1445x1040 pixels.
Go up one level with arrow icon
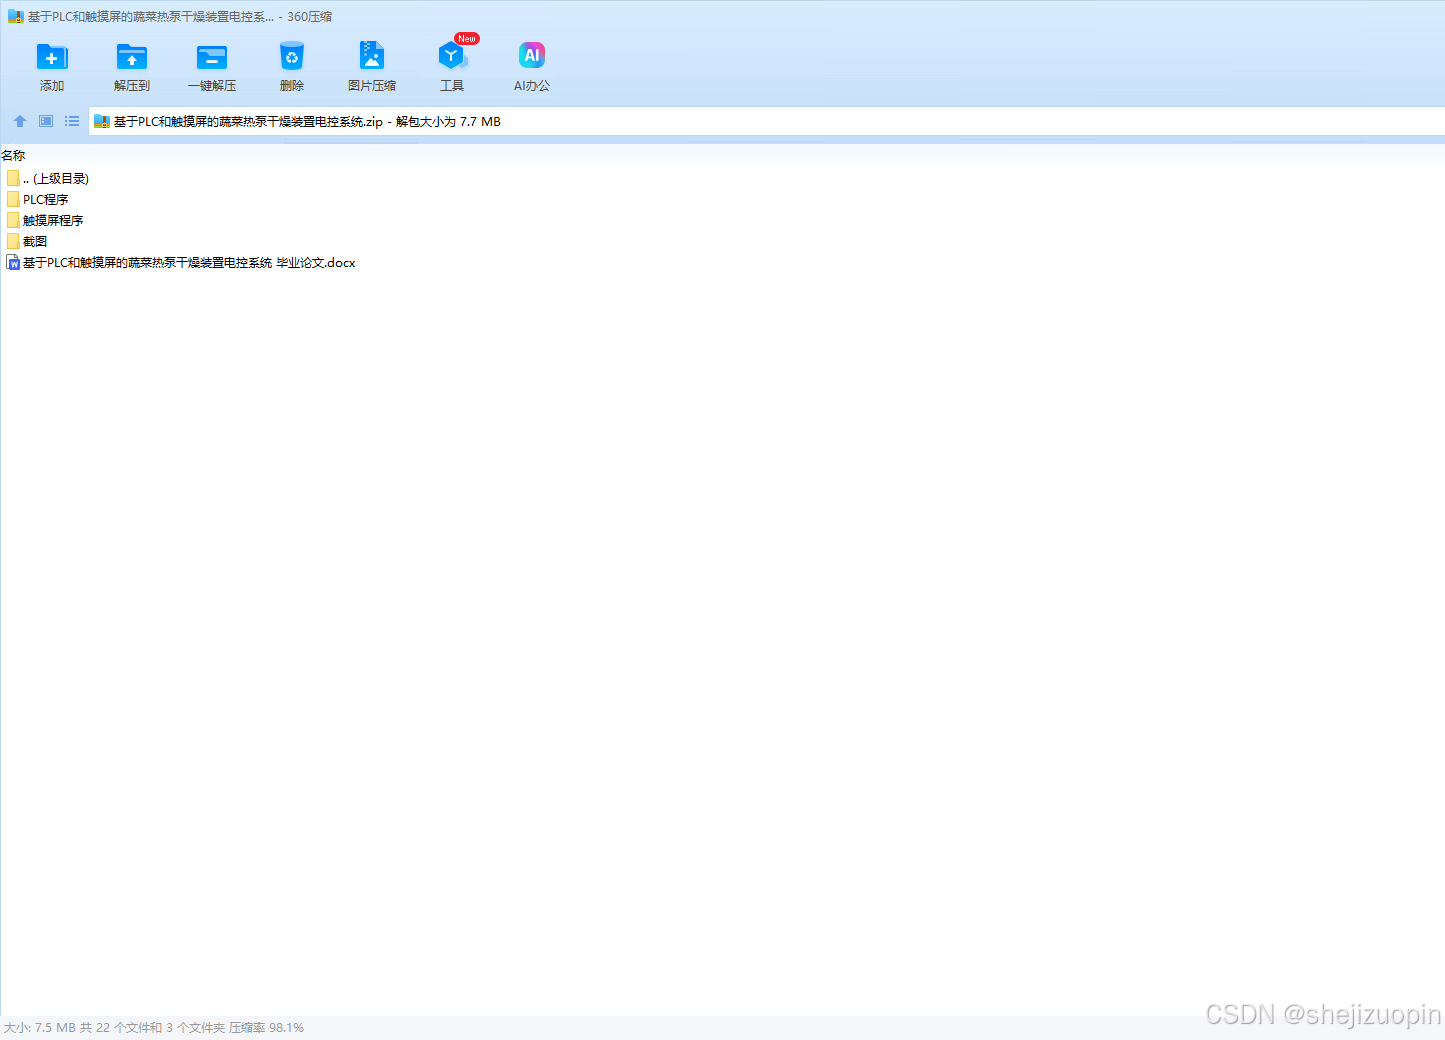click(x=20, y=121)
